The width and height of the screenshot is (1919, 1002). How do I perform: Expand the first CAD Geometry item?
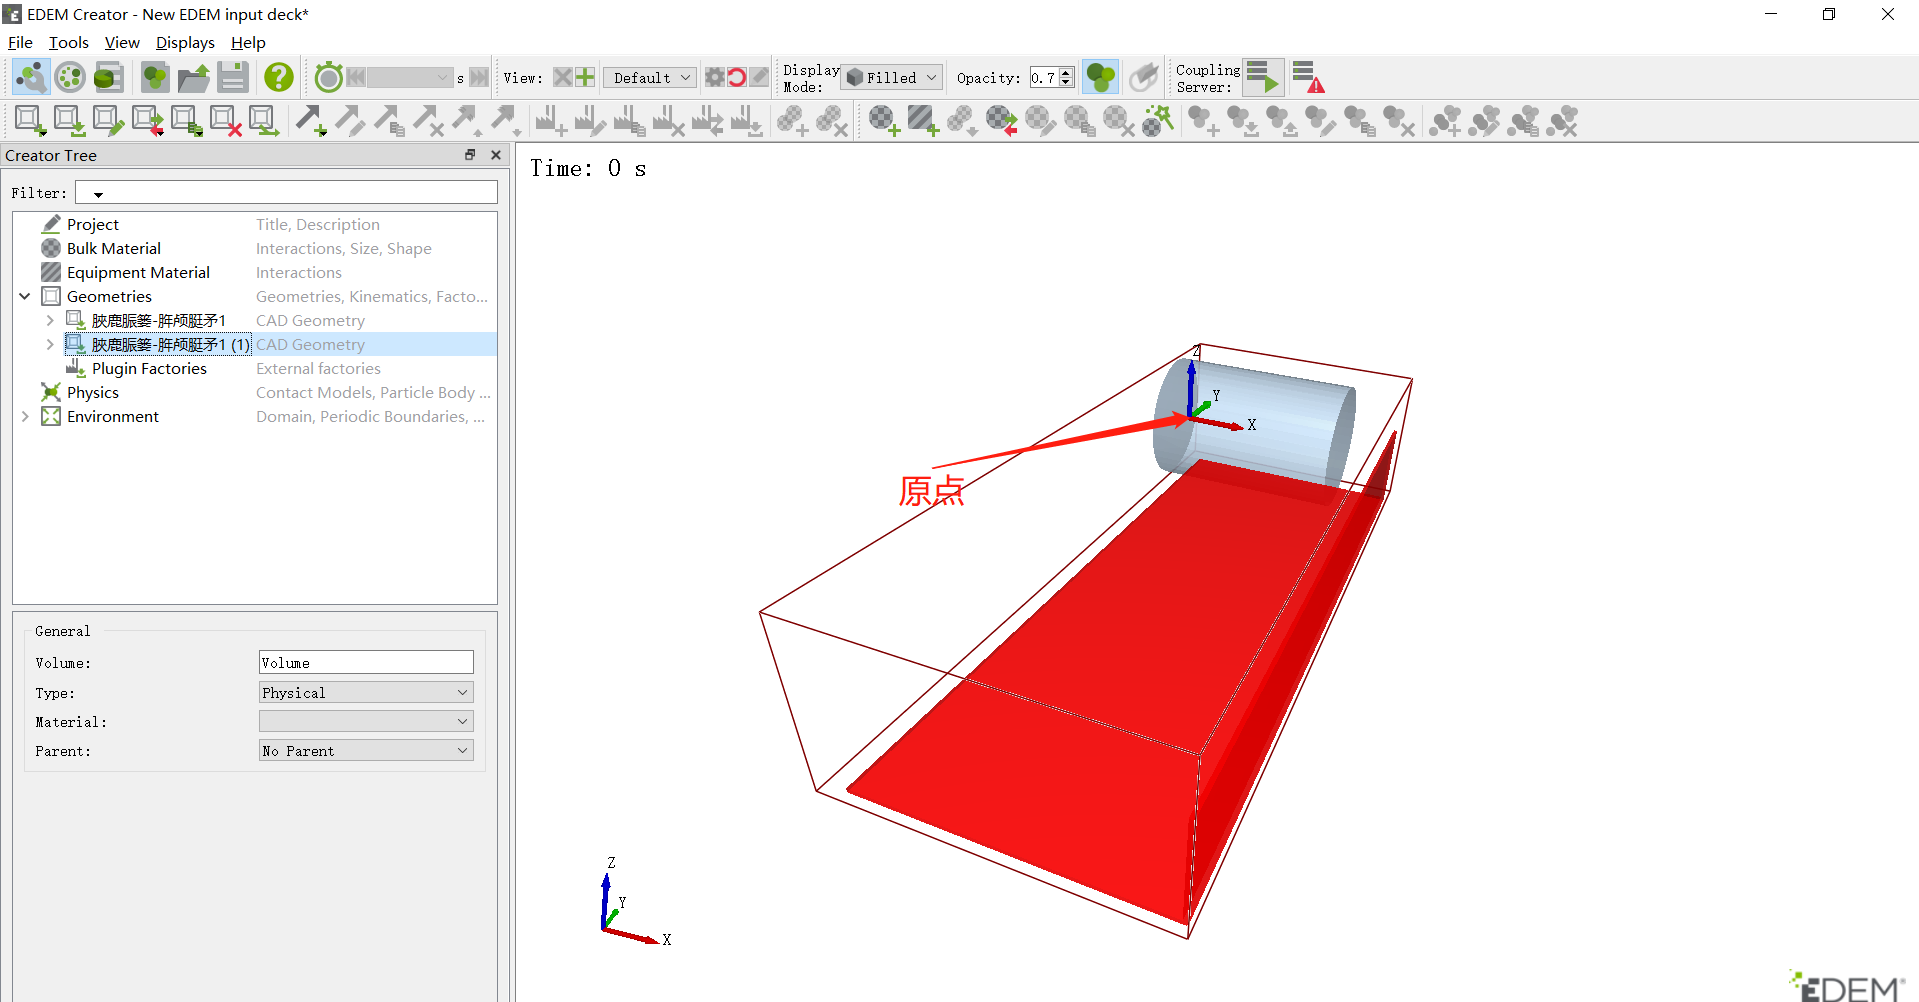click(x=50, y=321)
